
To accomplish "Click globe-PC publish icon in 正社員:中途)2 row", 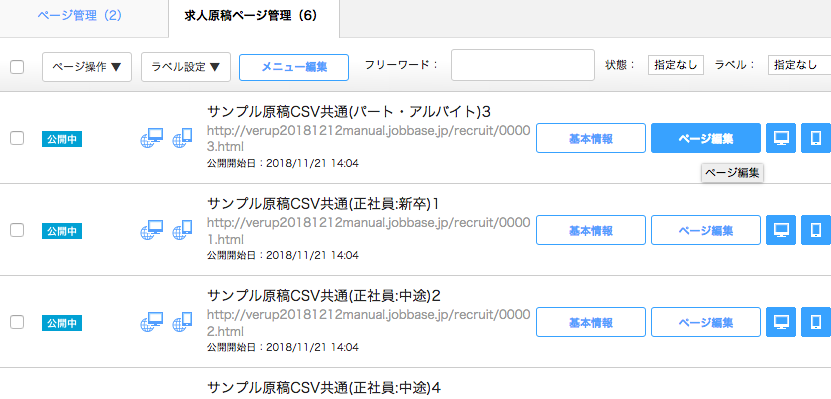I will point(152,322).
